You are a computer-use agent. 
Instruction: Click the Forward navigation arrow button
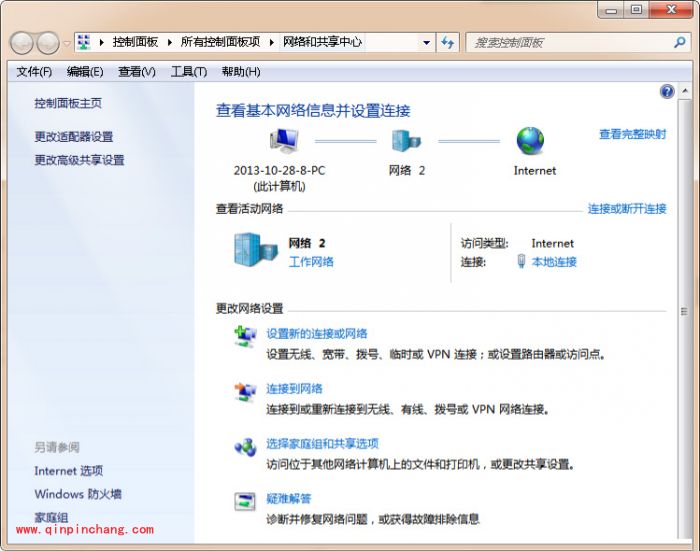pyautogui.click(x=48, y=43)
